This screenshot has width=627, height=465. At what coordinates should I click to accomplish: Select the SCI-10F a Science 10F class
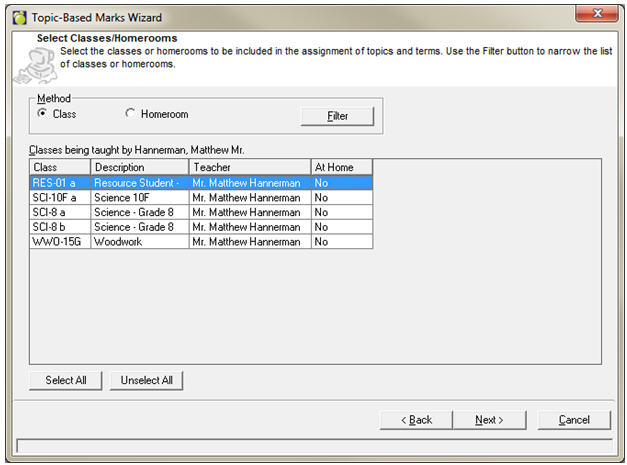click(200, 198)
